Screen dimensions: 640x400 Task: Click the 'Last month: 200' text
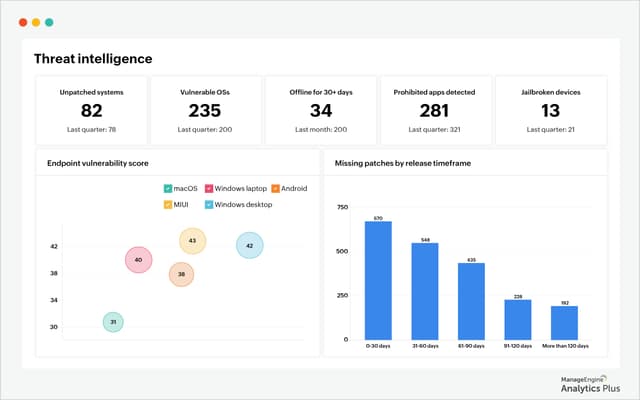click(321, 129)
